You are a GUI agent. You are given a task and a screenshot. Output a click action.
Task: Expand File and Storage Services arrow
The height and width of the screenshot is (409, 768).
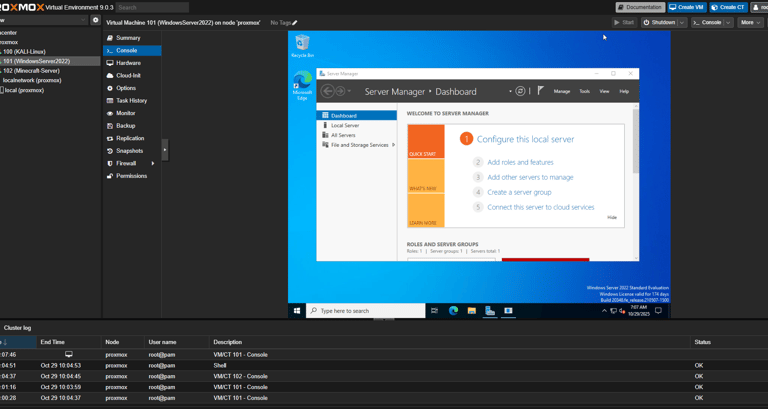(x=393, y=145)
